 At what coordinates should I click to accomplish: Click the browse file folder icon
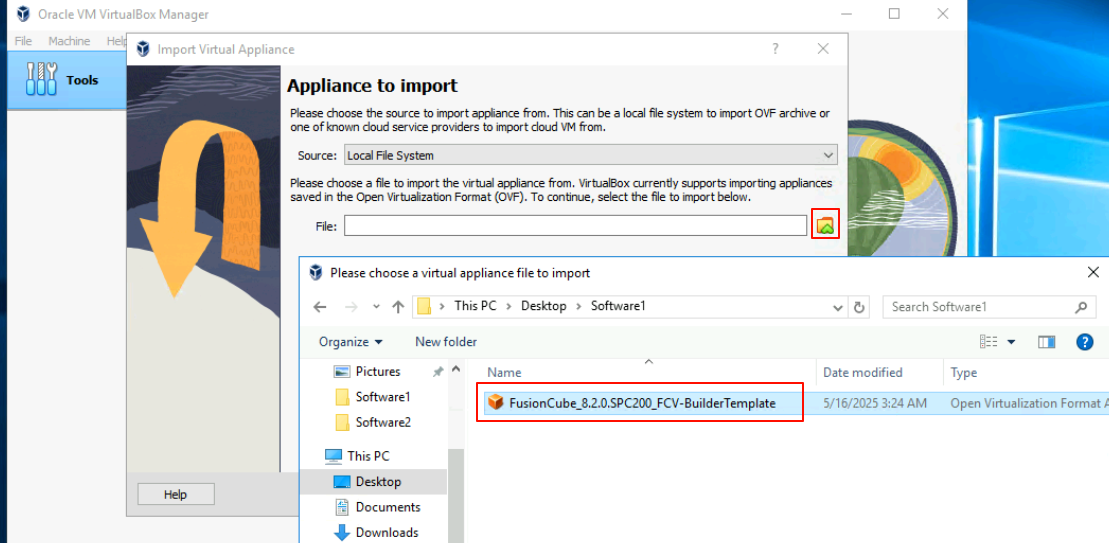pos(825,226)
